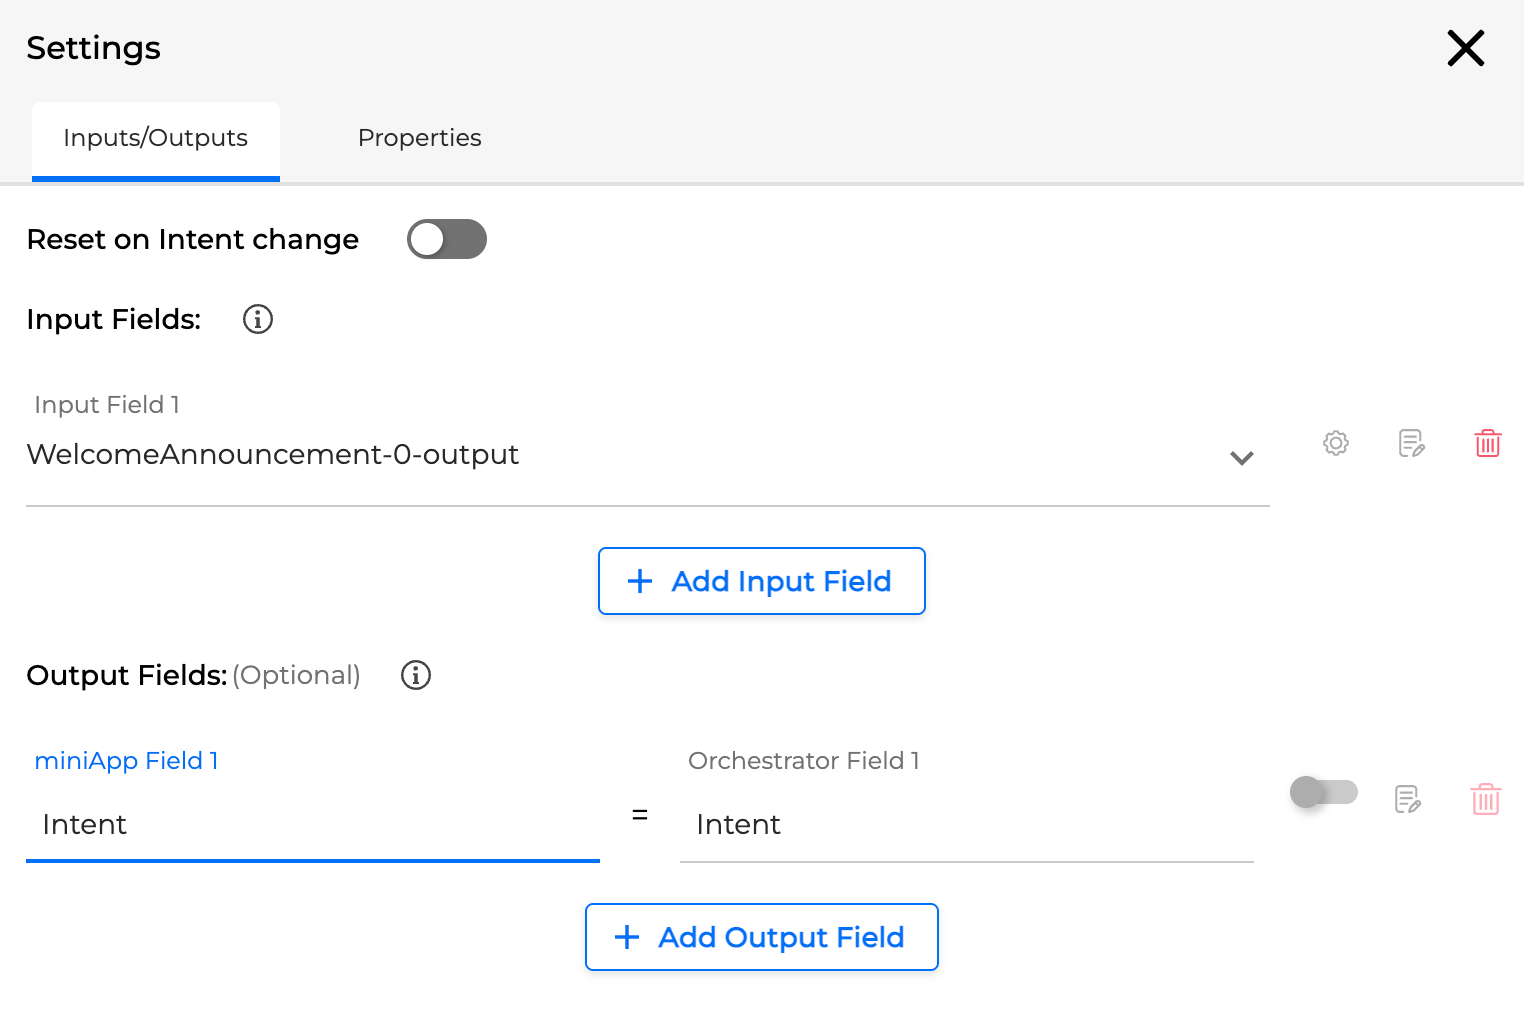1524x1036 pixels.
Task: Click the Intent miniApp field text box
Action: coord(300,824)
